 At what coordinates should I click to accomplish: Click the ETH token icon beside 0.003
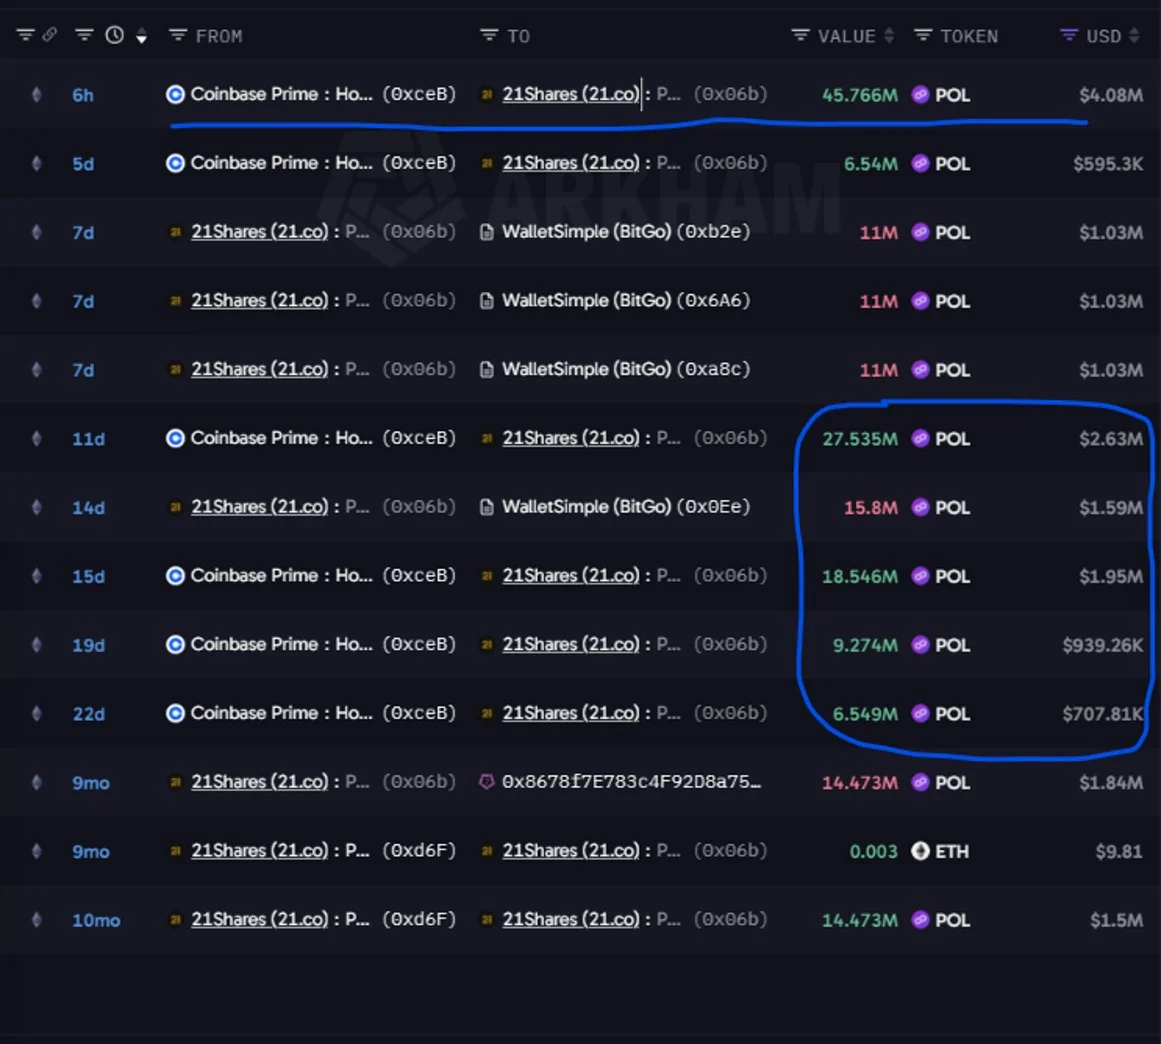(920, 851)
